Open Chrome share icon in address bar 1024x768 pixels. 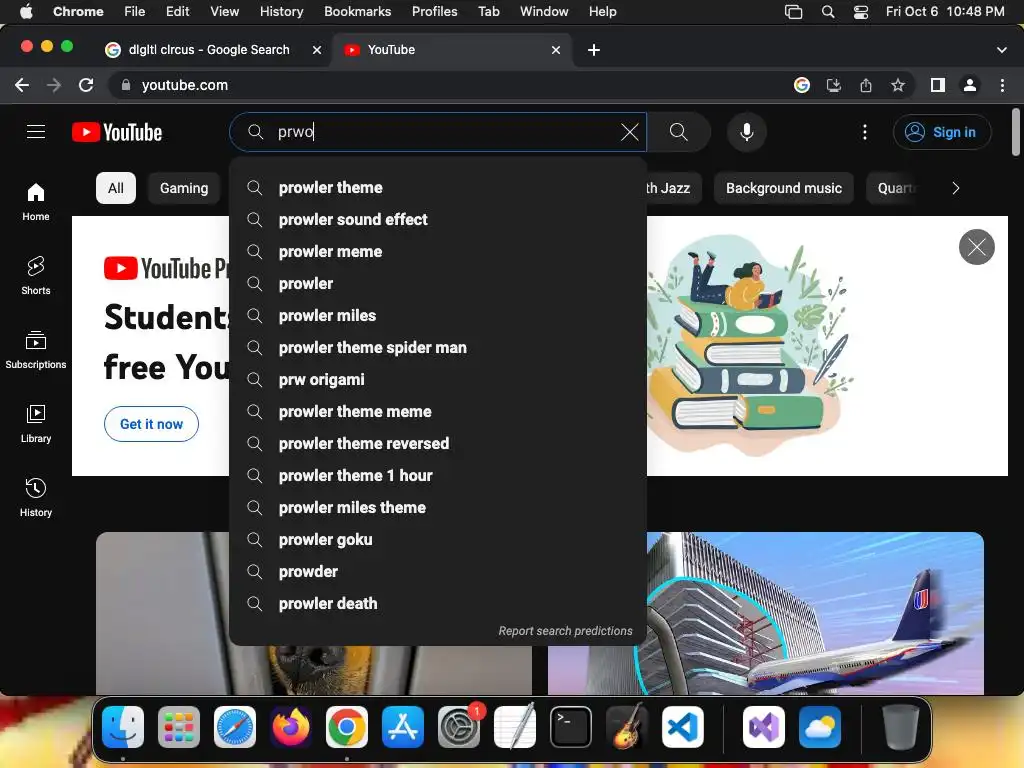(x=866, y=85)
